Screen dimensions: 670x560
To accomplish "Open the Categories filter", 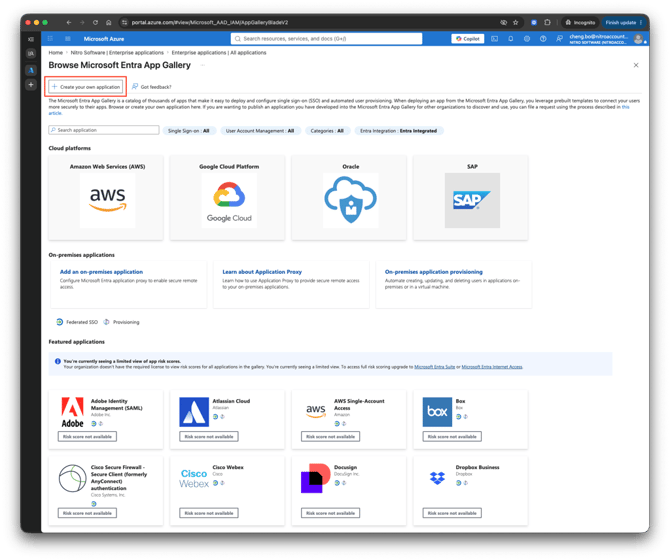I will click(x=327, y=131).
